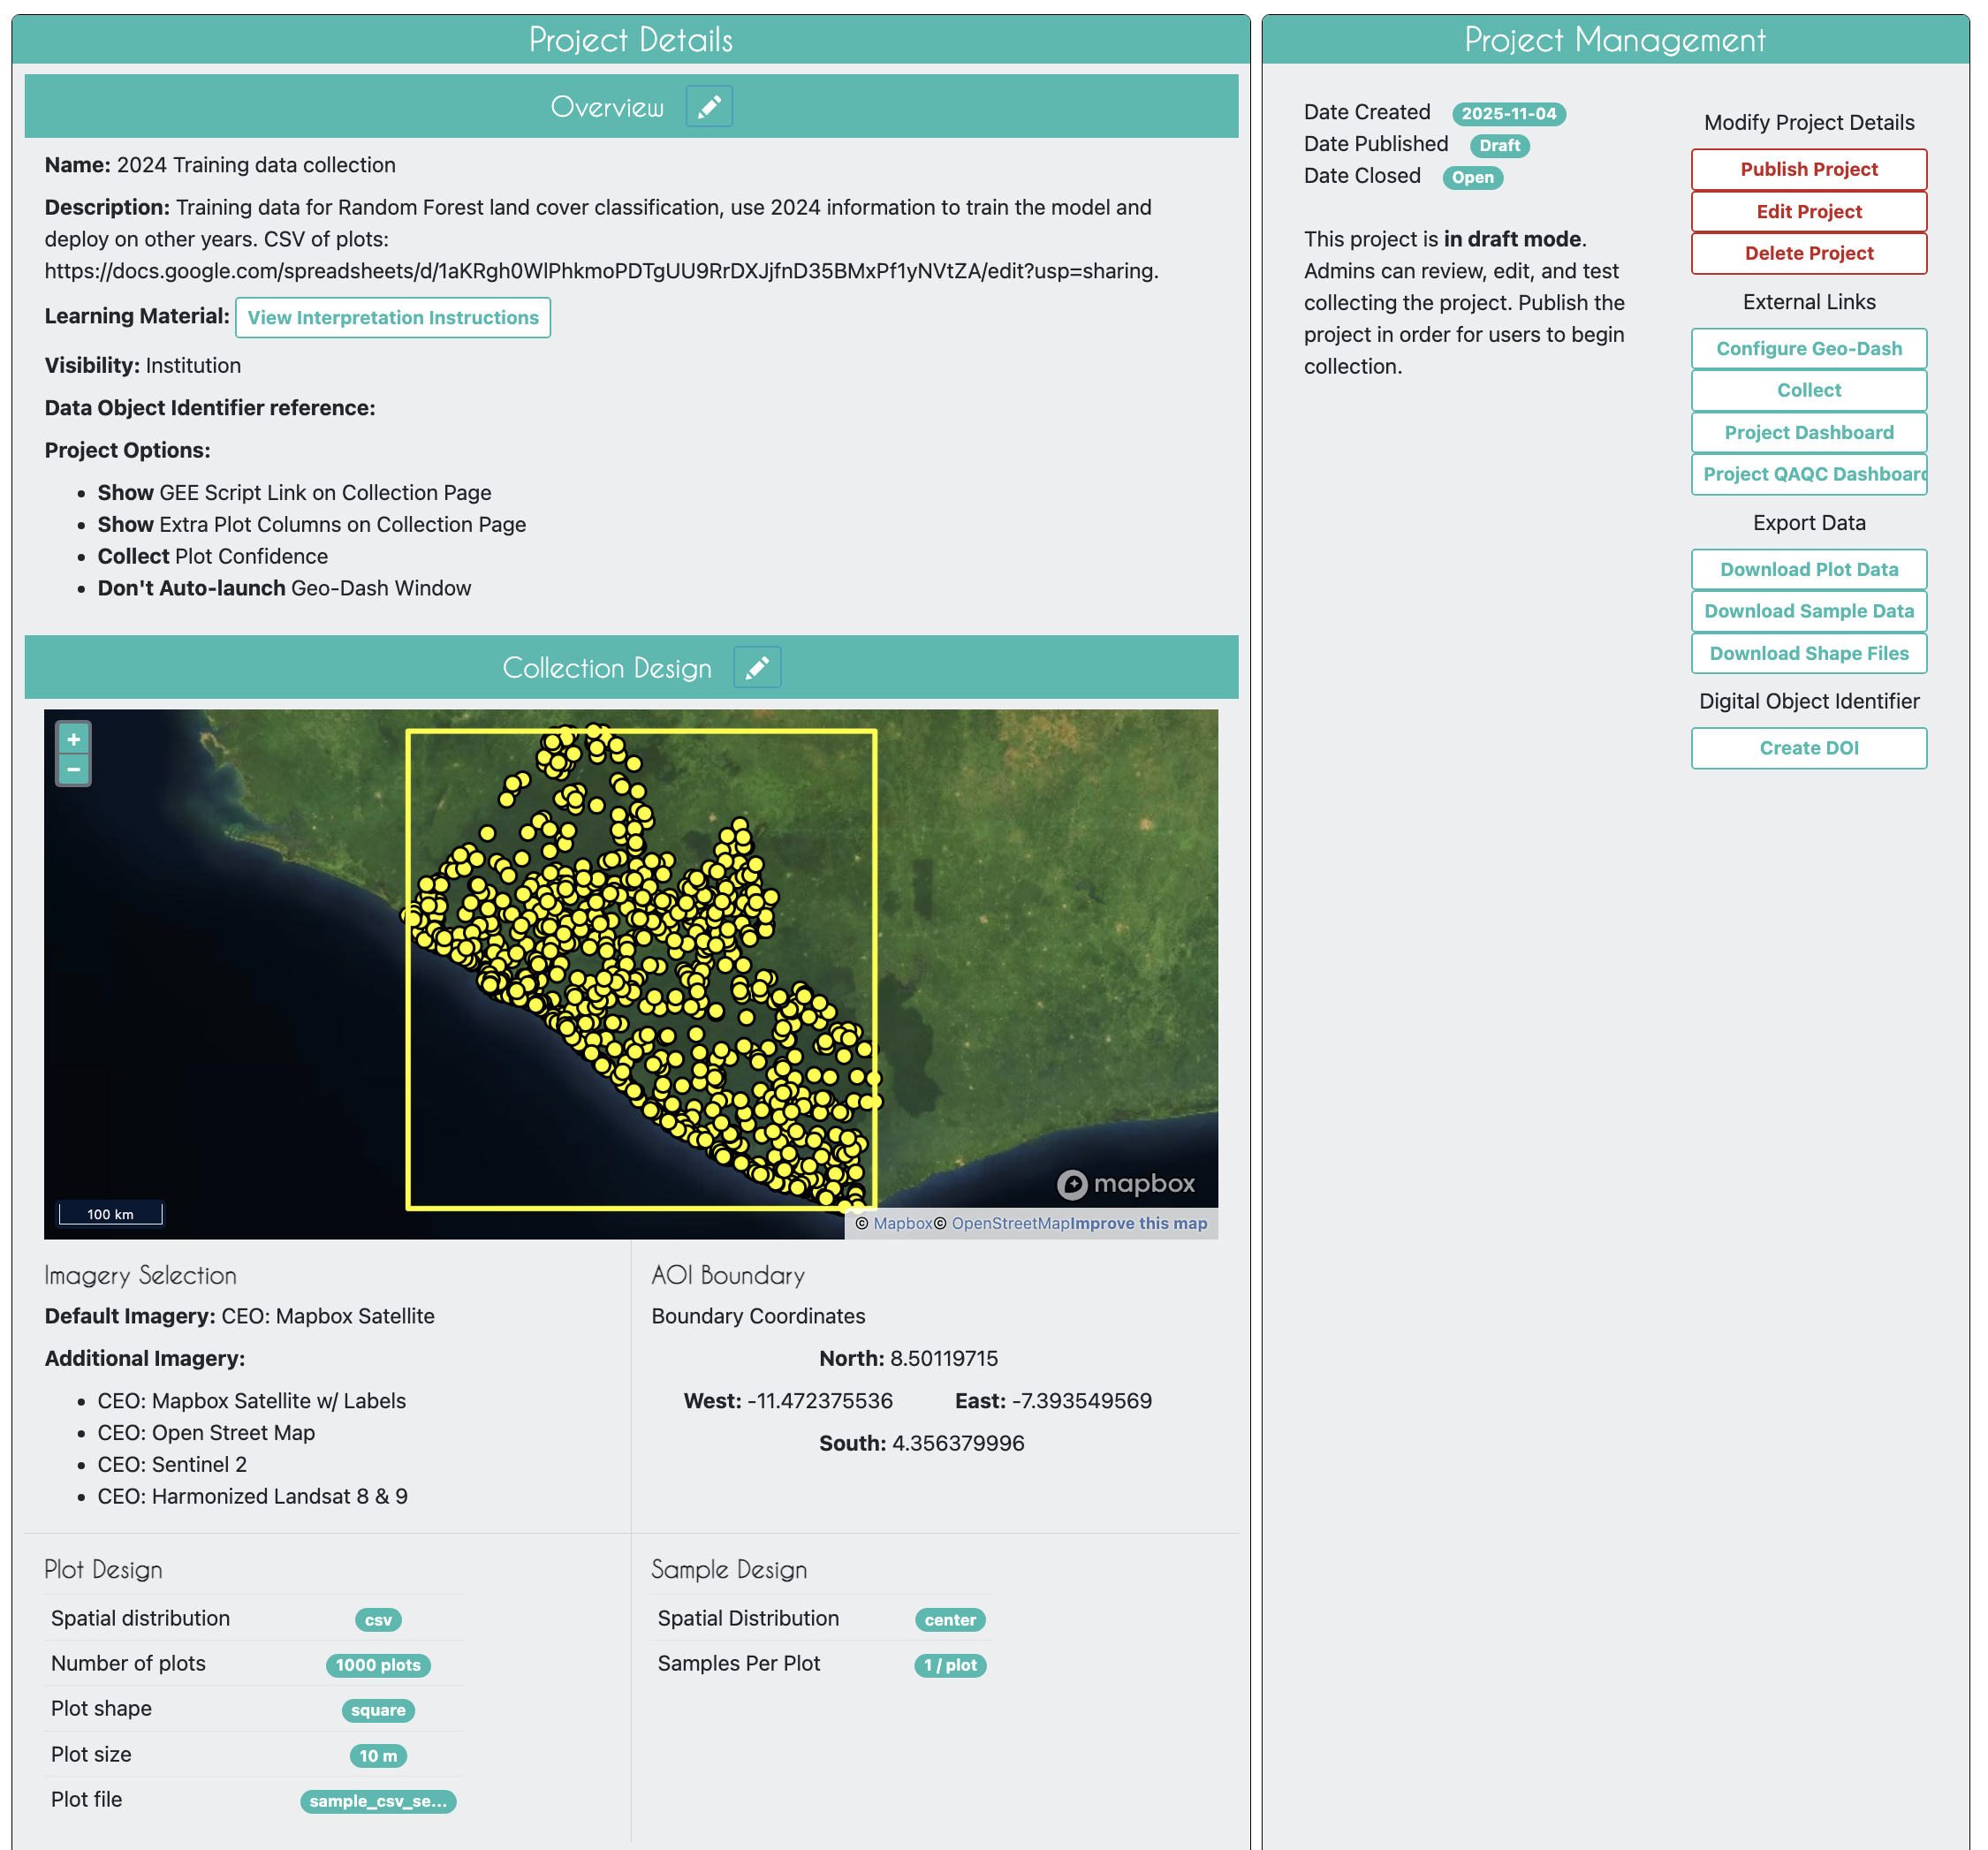
Task: Click Download Sample Data
Action: pyautogui.click(x=1808, y=612)
